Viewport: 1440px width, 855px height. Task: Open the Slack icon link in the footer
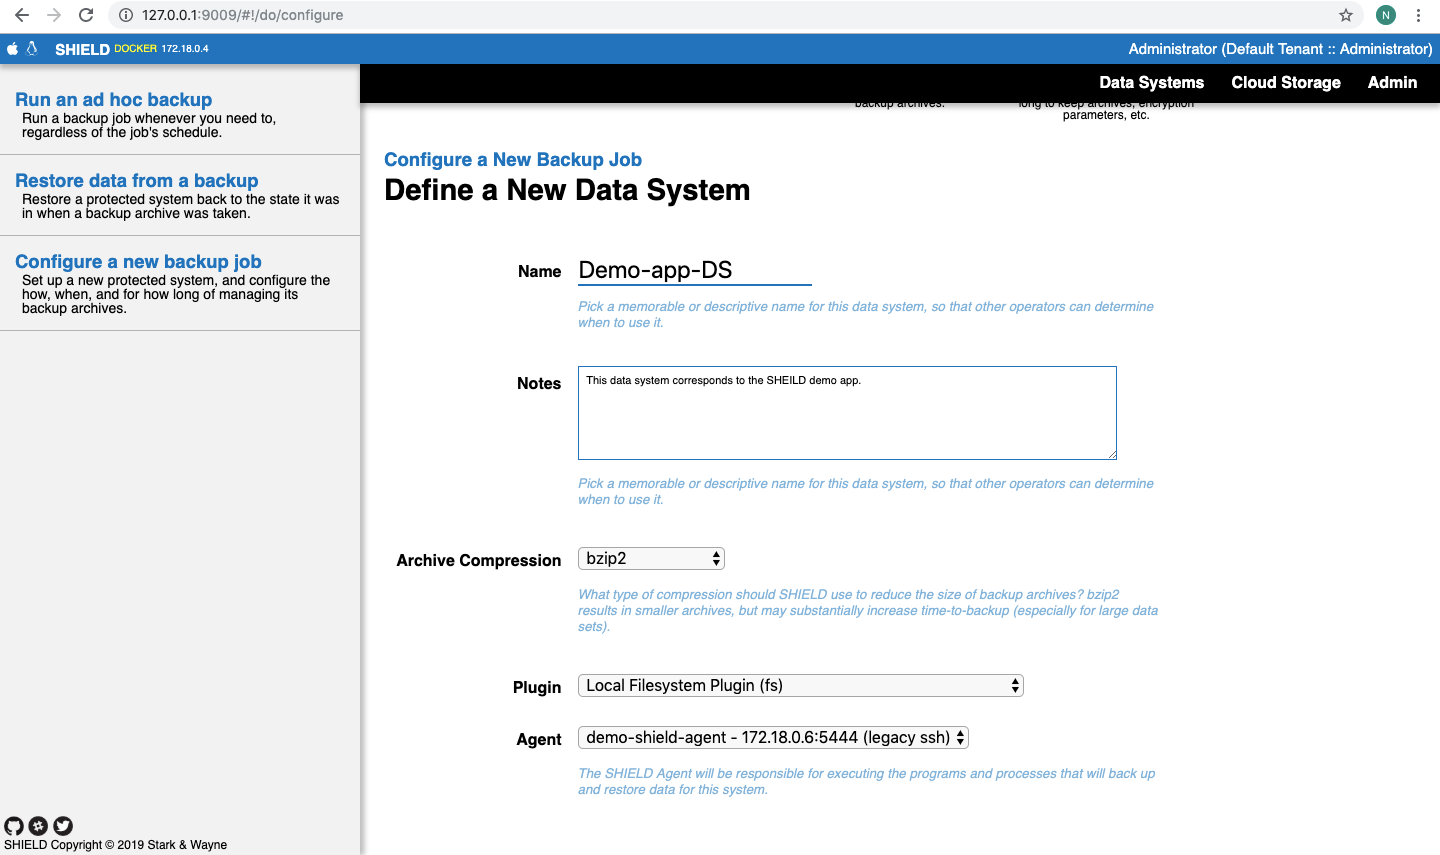pyautogui.click(x=38, y=826)
